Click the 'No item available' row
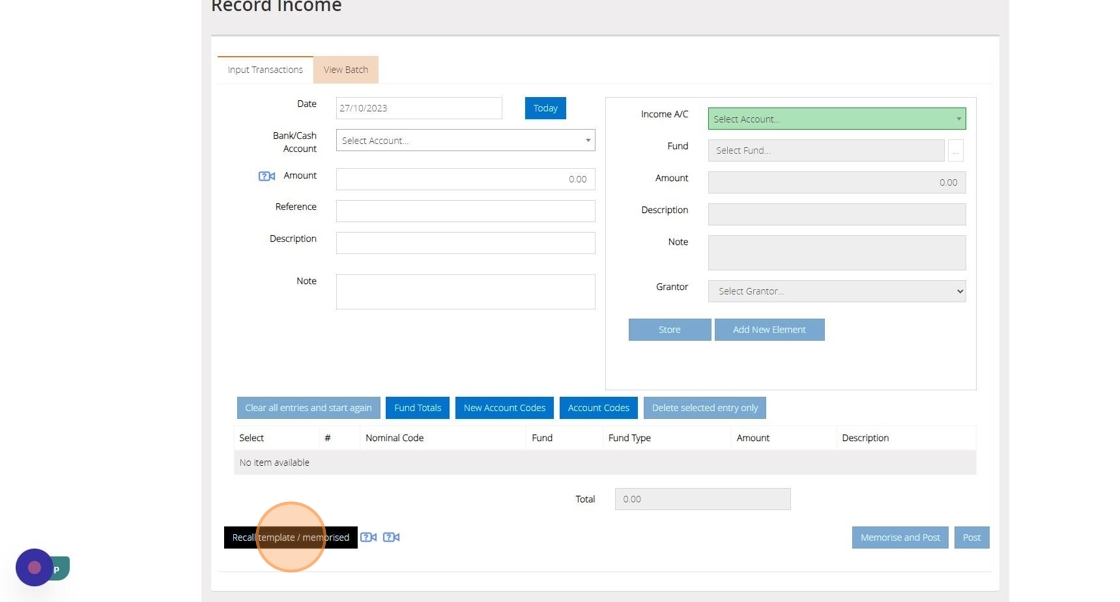This screenshot has width=1120, height=602. (x=605, y=463)
